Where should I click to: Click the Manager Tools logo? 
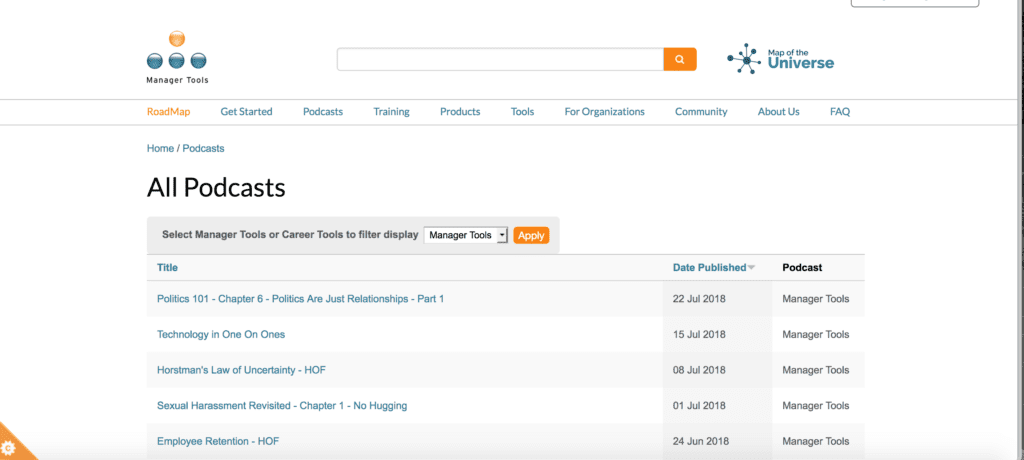(177, 57)
